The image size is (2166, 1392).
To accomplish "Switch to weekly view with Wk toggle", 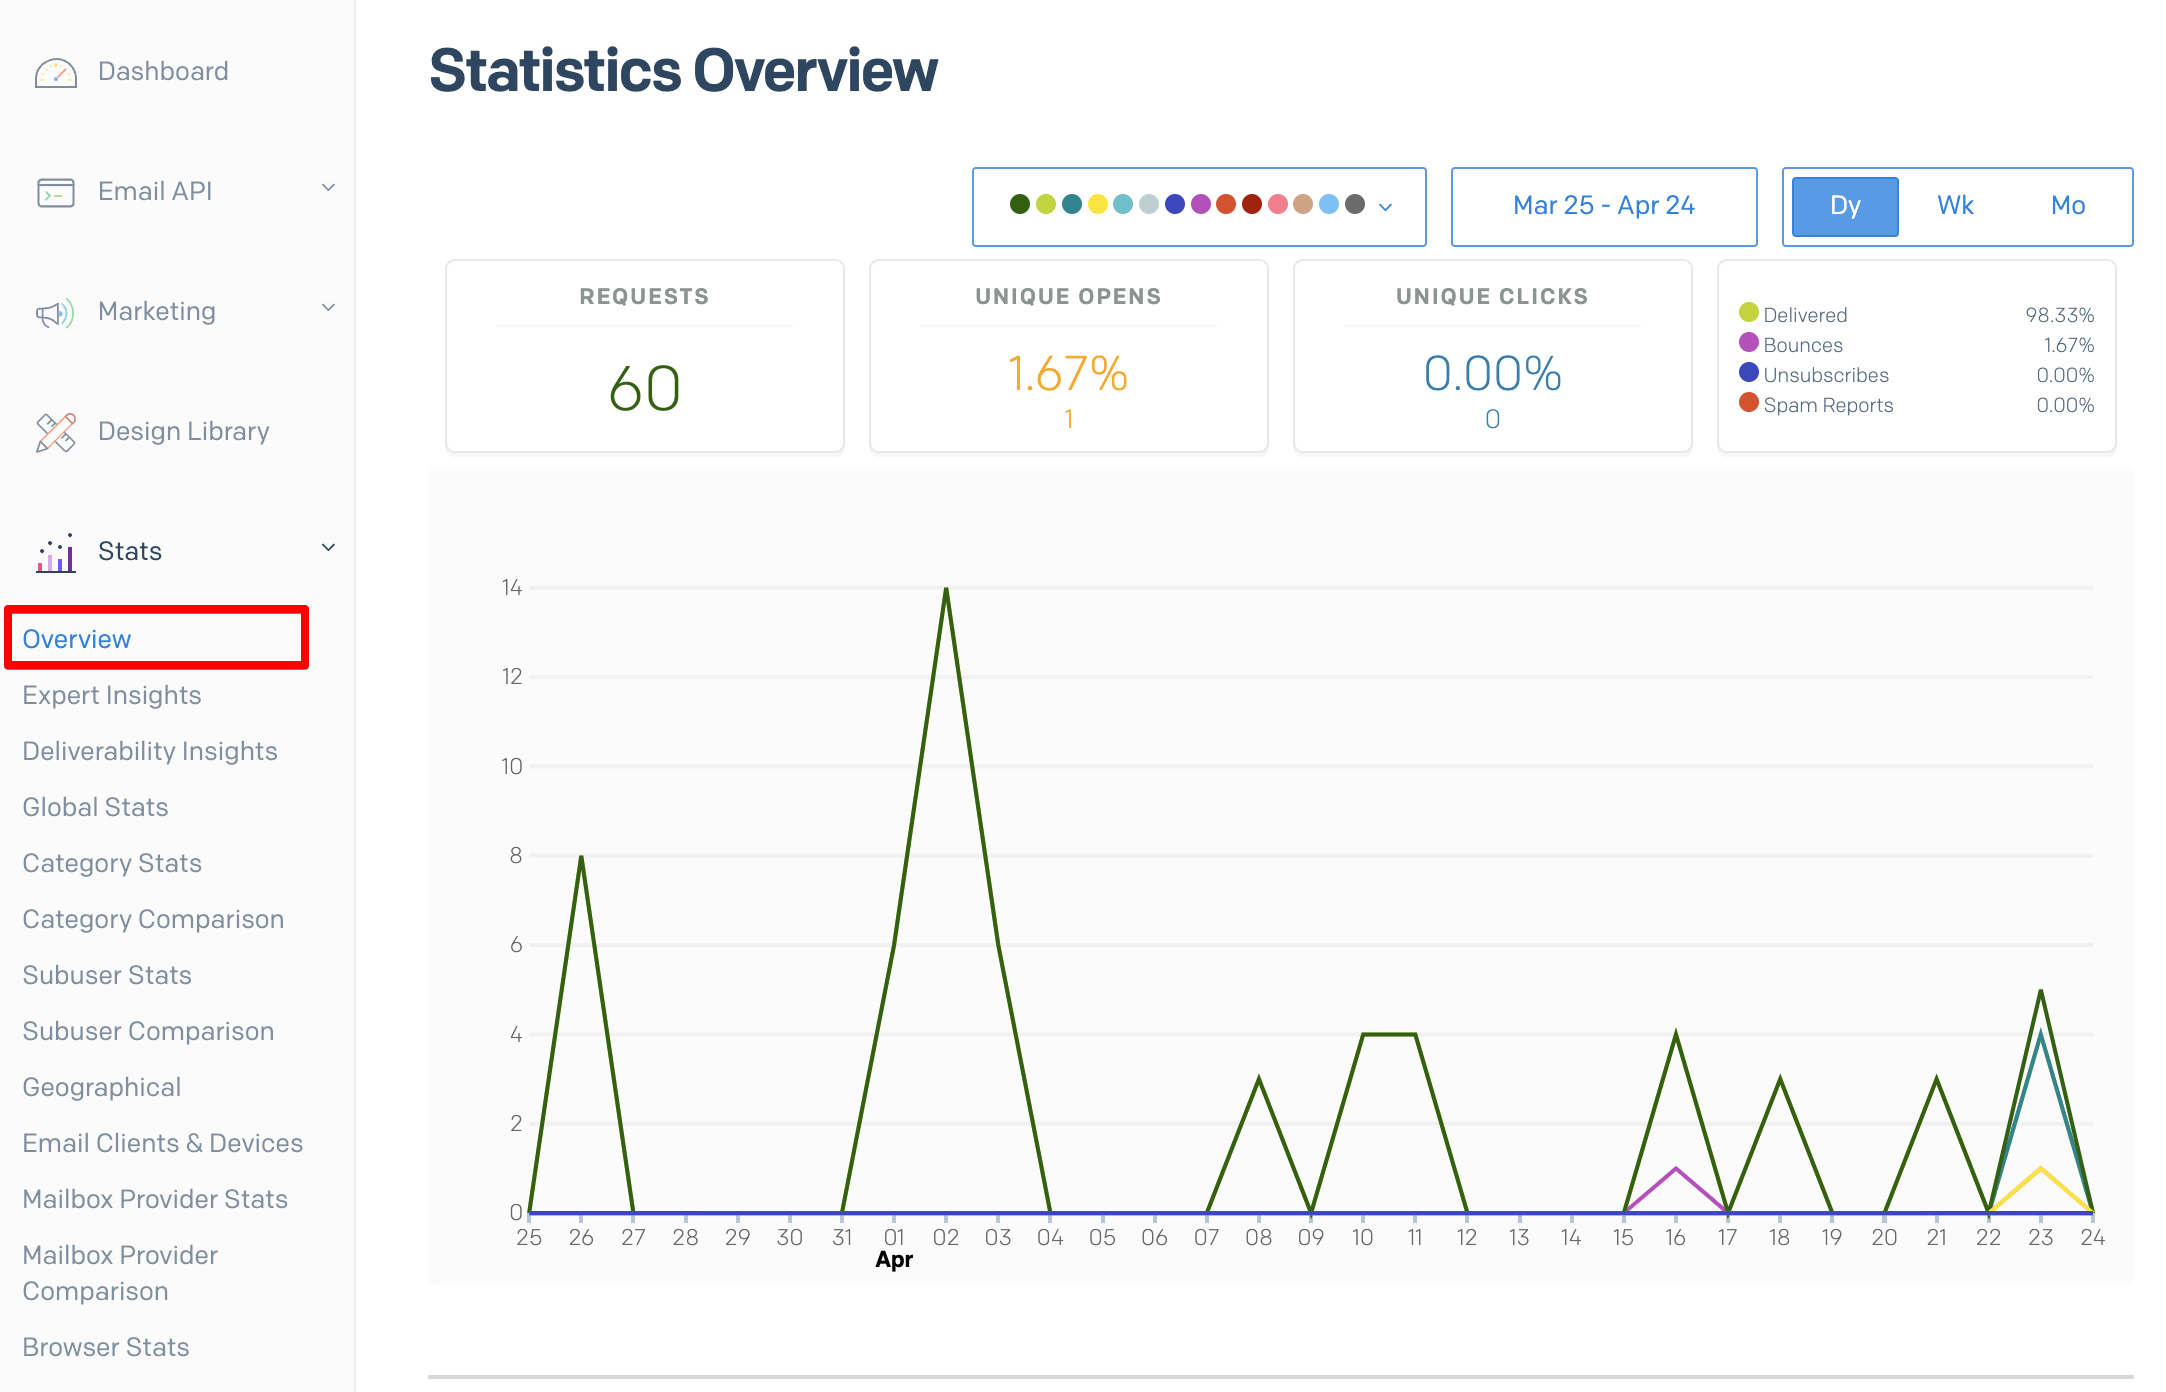I will (1954, 206).
